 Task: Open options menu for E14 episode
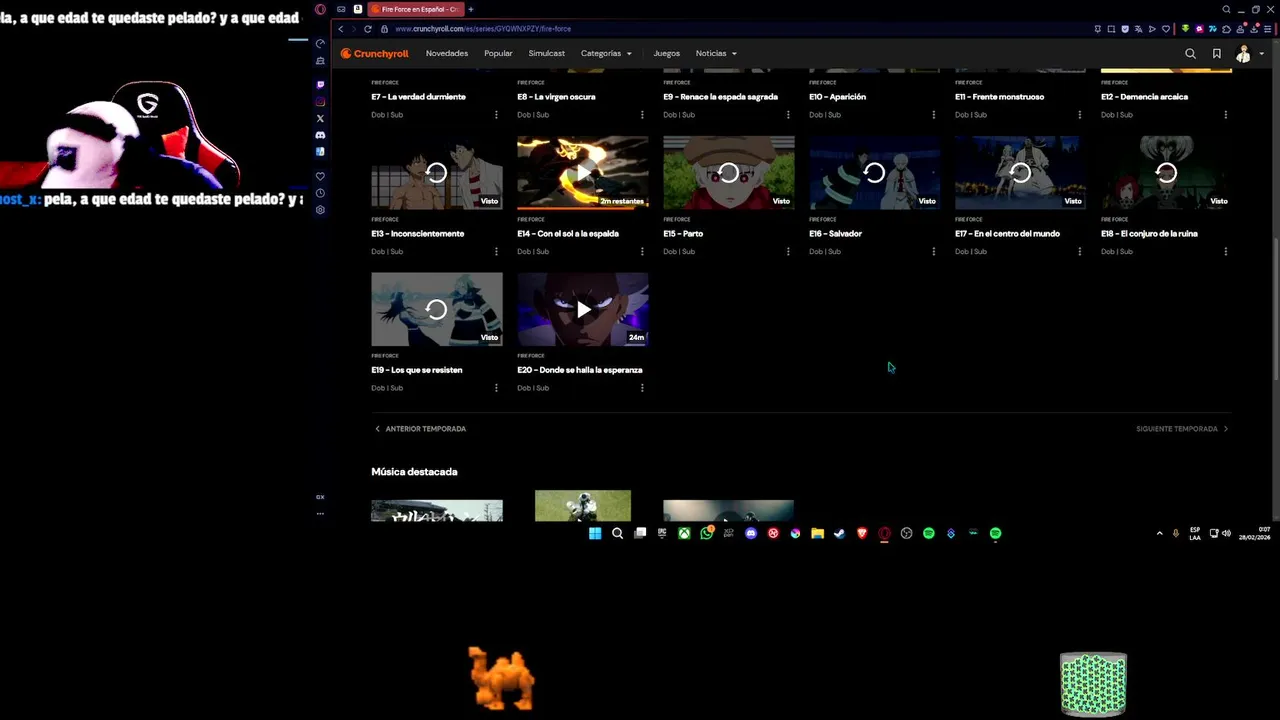642,251
